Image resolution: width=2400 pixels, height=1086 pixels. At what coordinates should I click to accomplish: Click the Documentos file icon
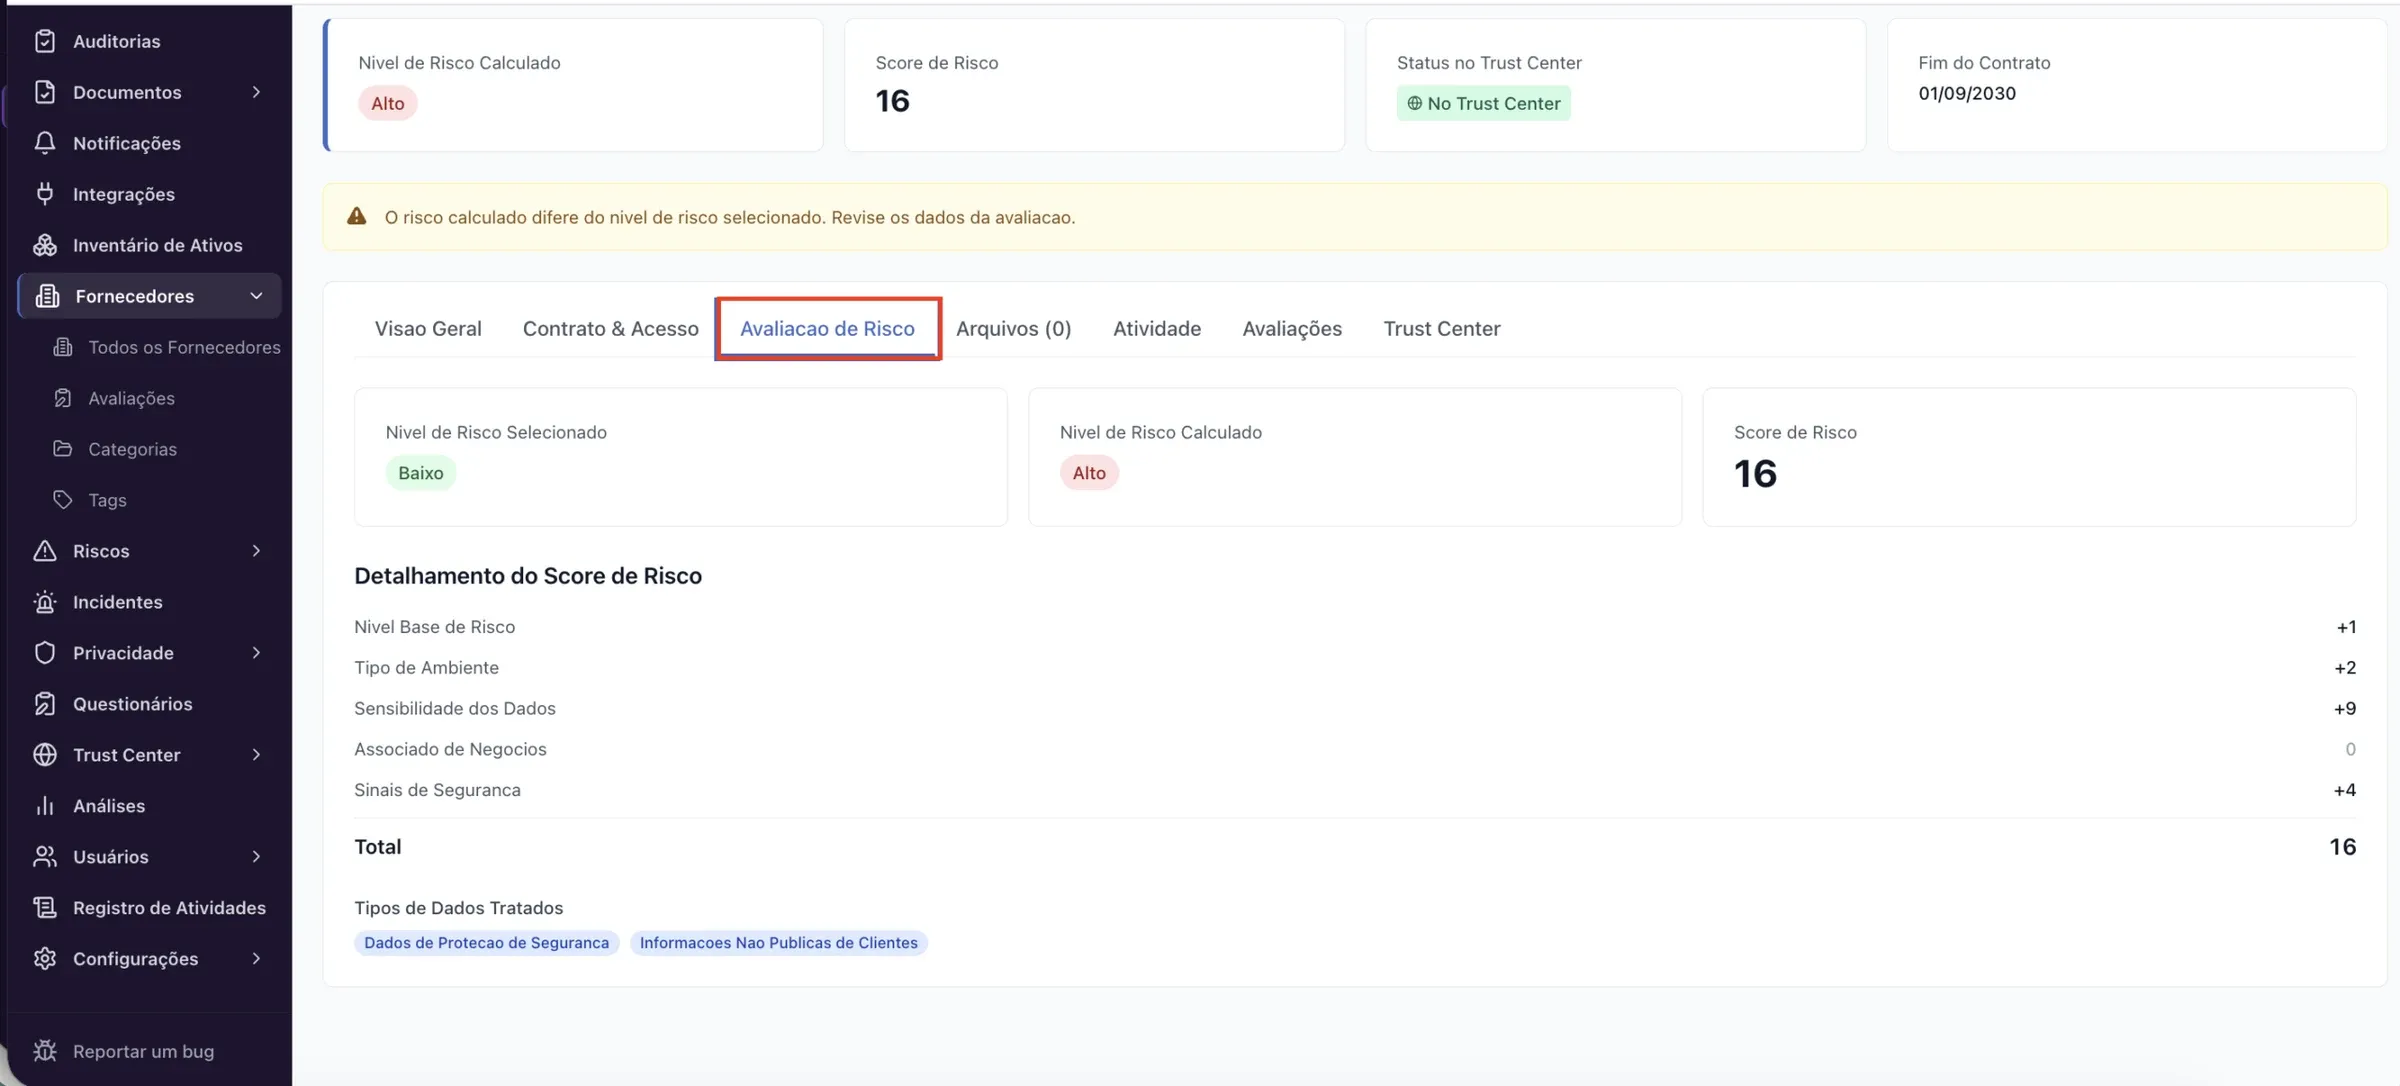[x=44, y=92]
